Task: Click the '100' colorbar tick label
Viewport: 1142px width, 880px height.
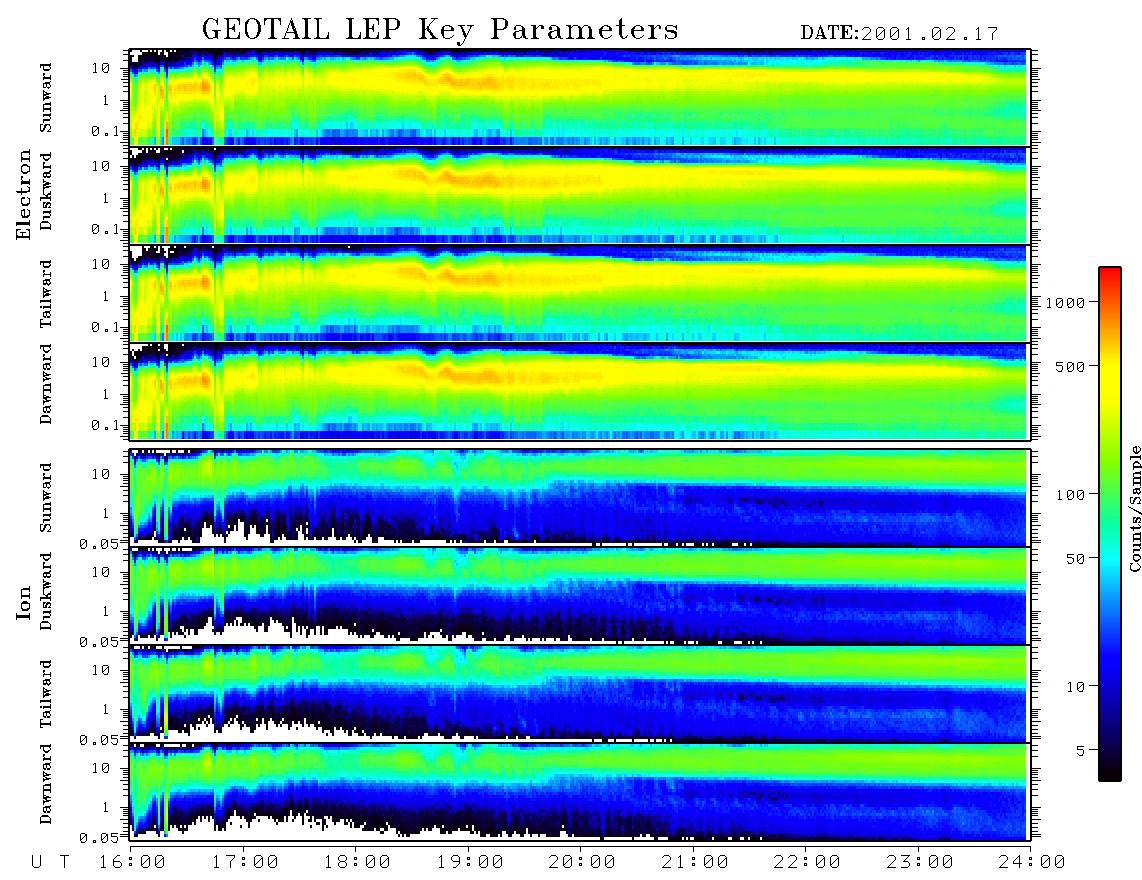Action: point(1070,495)
